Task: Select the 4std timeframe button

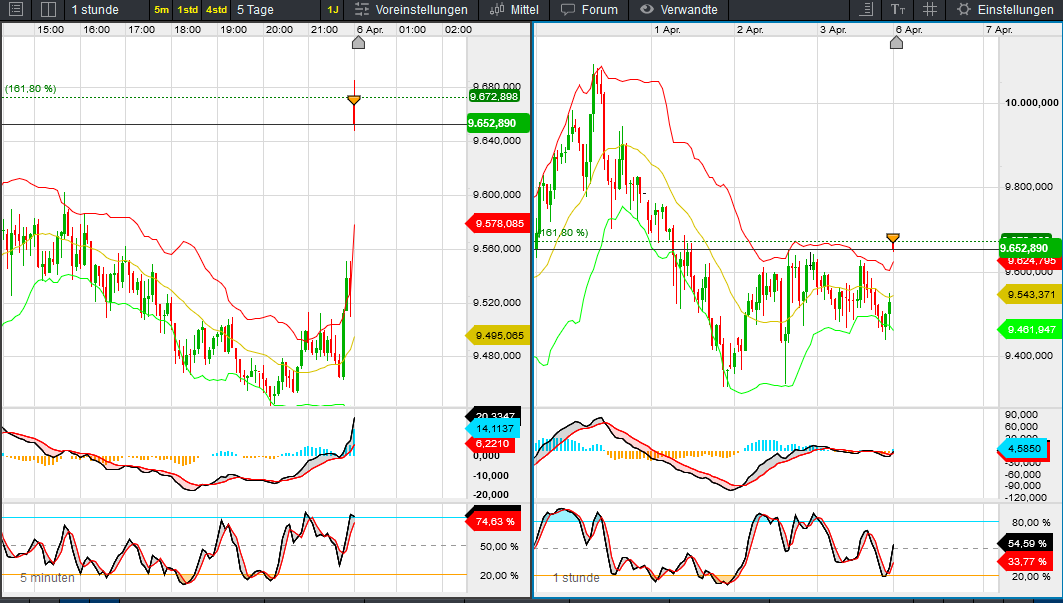Action: click(x=216, y=9)
